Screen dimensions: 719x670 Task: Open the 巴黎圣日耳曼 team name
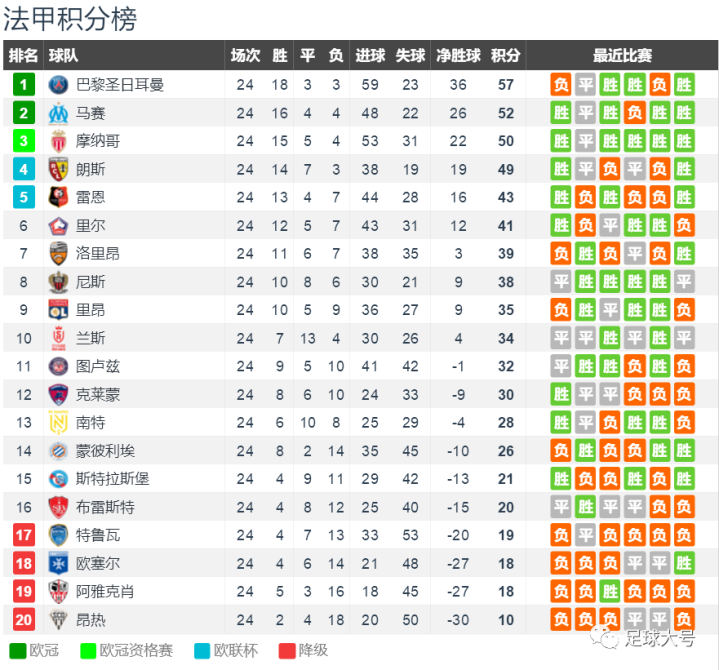[x=120, y=85]
